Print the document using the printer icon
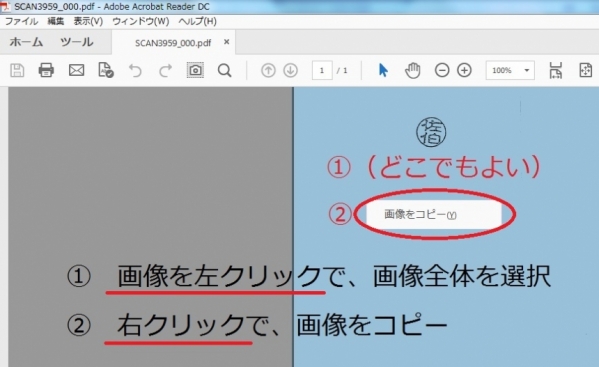This screenshot has height=367, width=599. pos(46,70)
